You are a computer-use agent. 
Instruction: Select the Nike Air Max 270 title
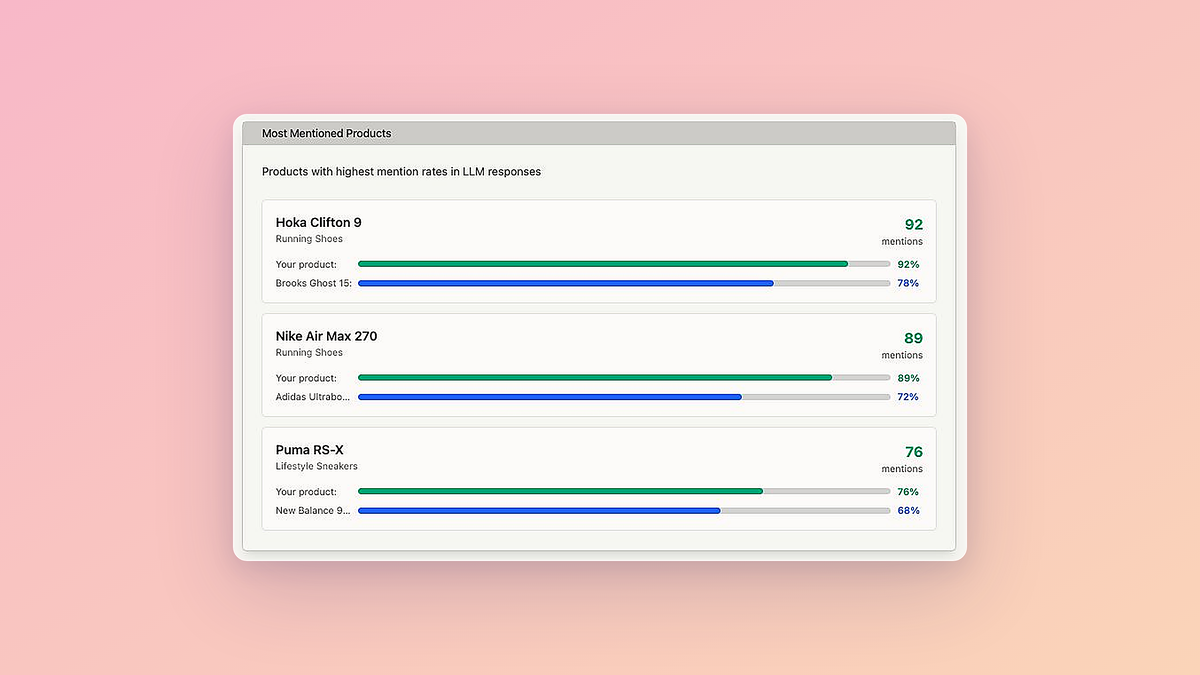click(327, 336)
